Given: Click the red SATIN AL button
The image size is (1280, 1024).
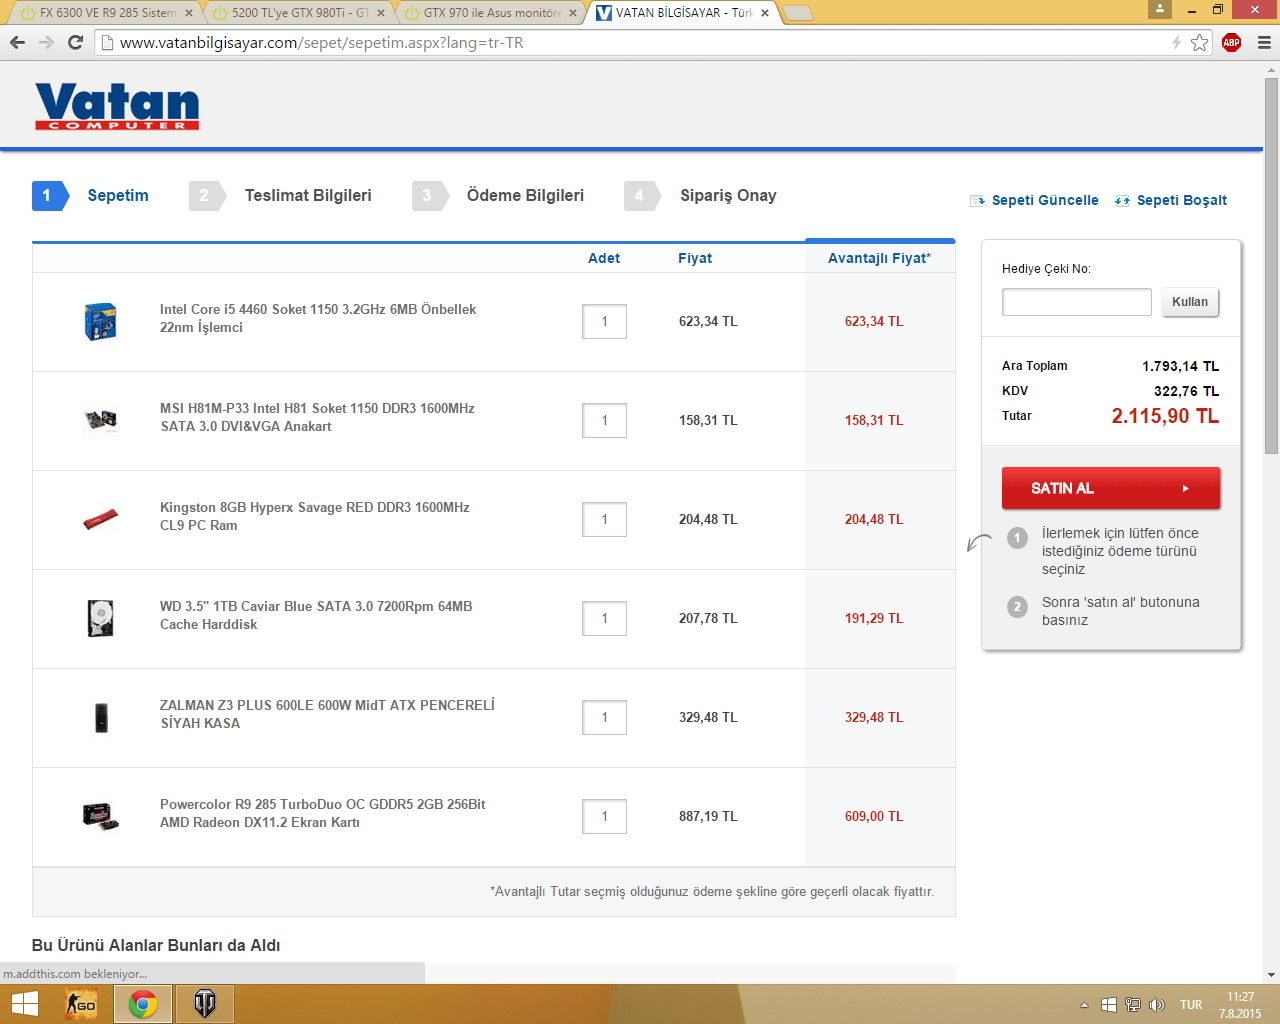Looking at the screenshot, I should (x=1111, y=488).
